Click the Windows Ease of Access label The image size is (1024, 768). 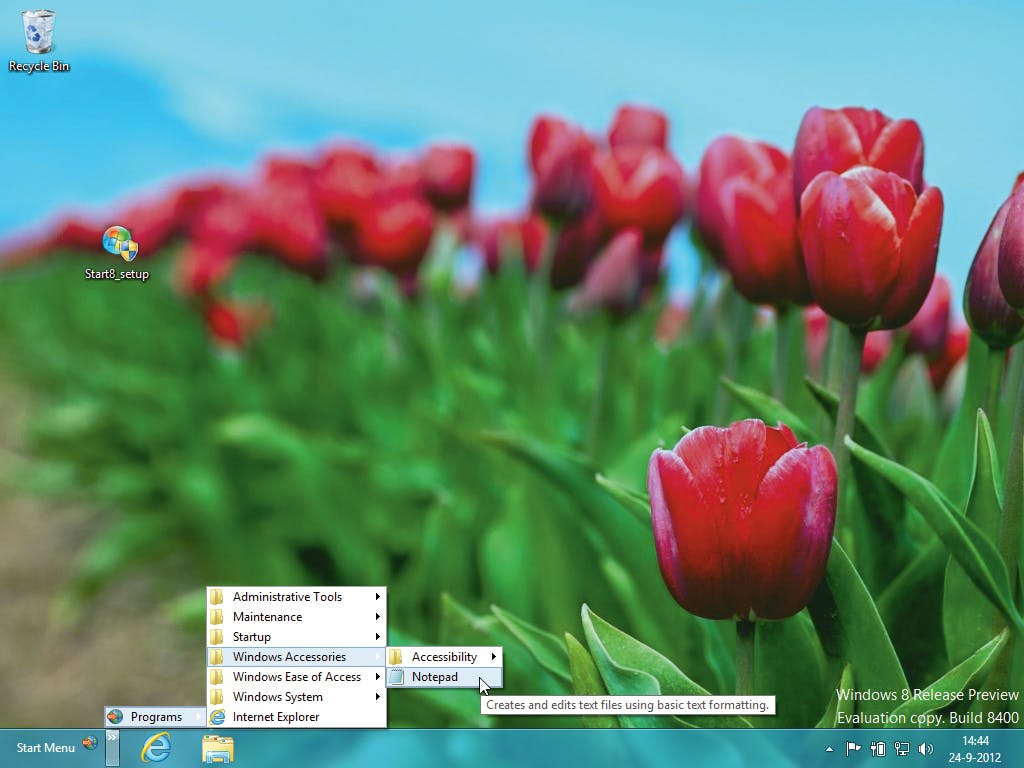click(x=296, y=677)
